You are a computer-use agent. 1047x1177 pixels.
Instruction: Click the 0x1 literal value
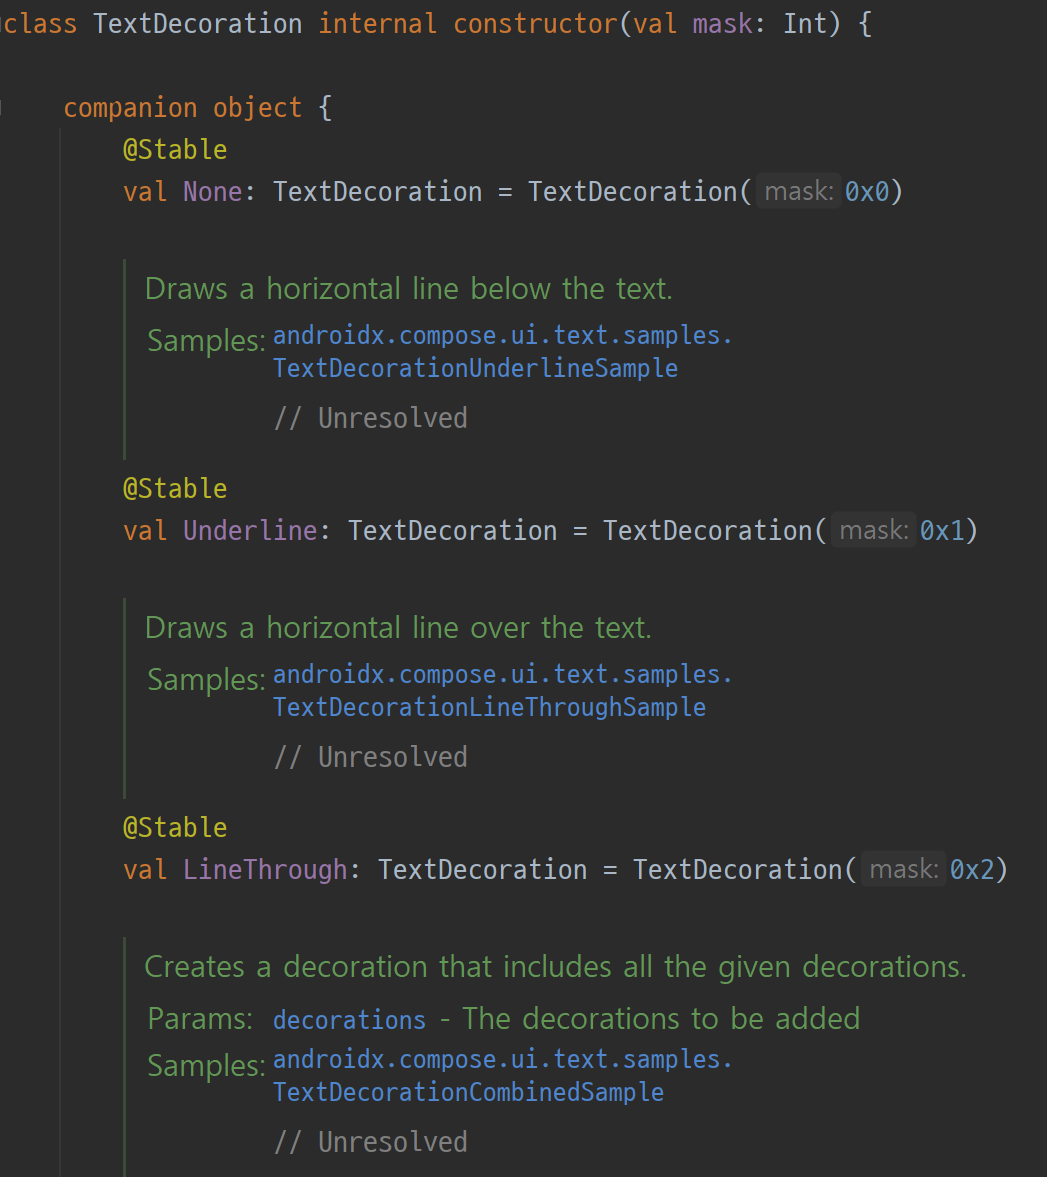(x=942, y=531)
